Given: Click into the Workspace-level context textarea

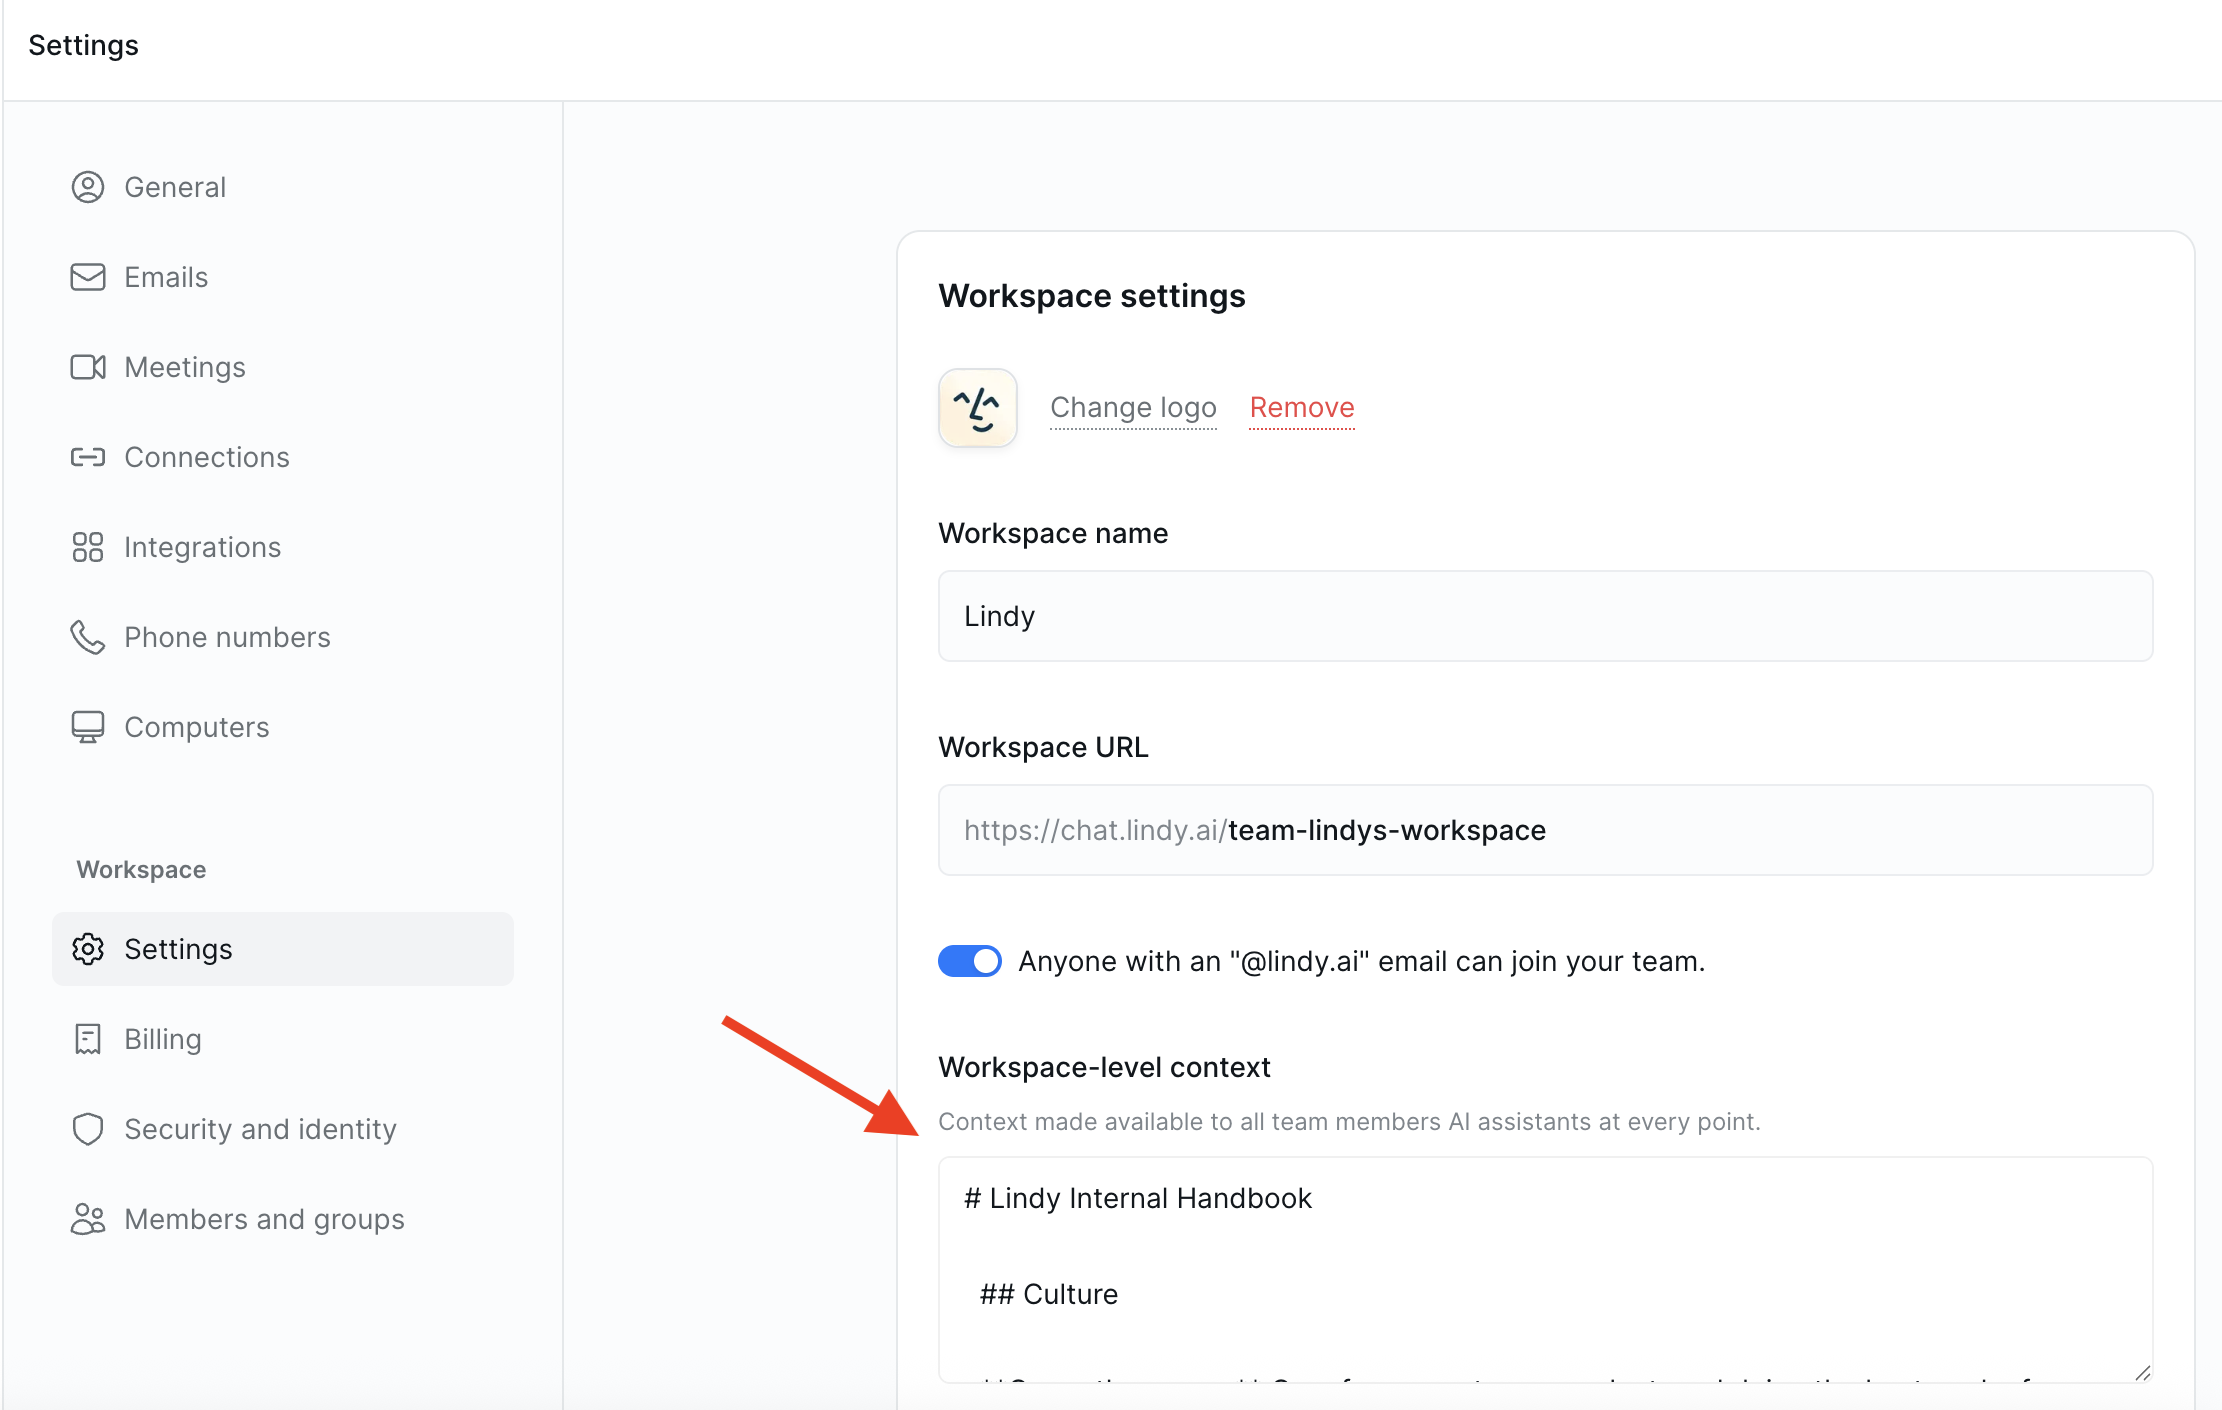Looking at the screenshot, I should coord(1545,1270).
